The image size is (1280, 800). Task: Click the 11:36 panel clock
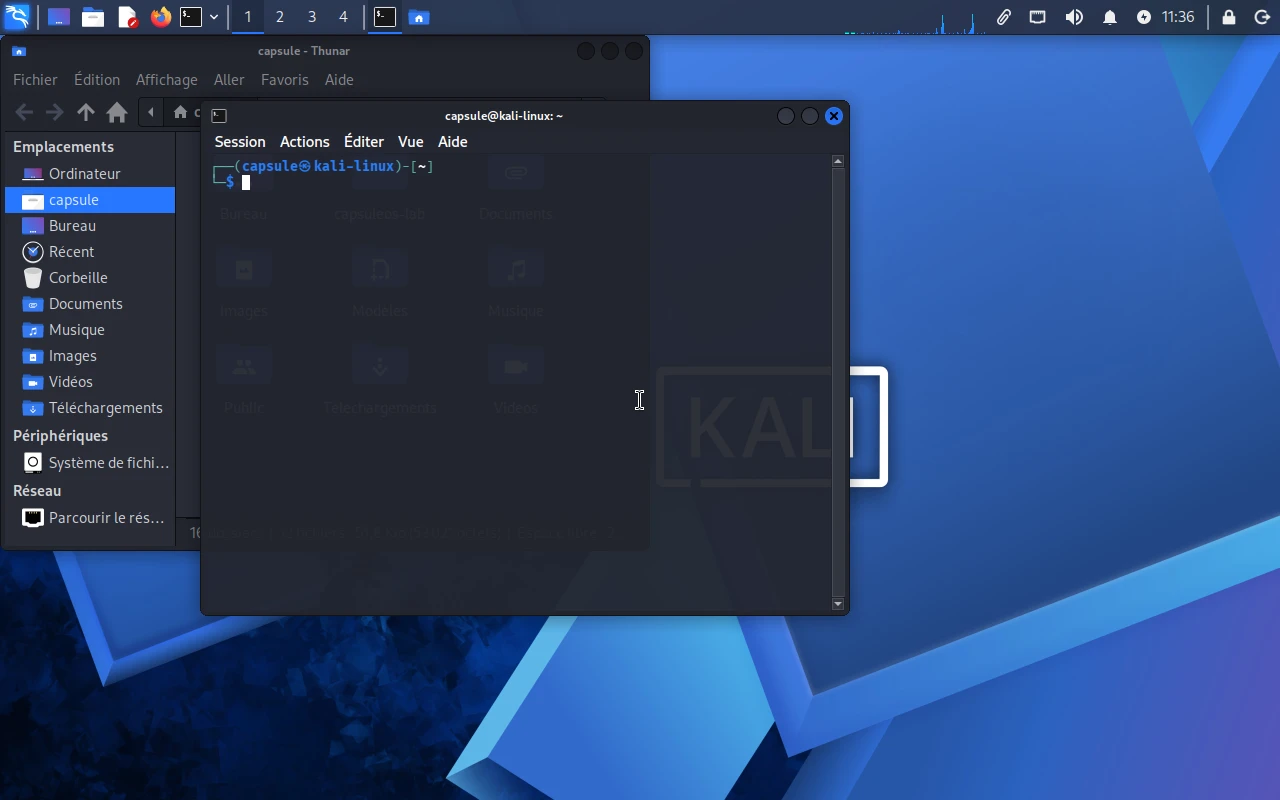(x=1178, y=17)
